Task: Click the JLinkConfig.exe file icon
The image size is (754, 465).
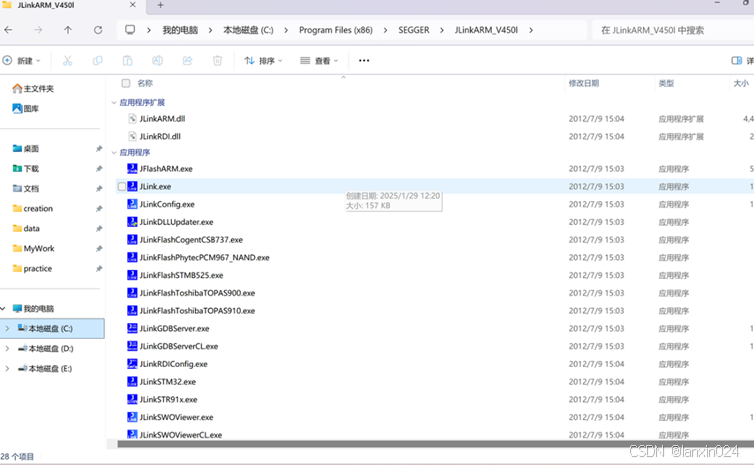Action: [132, 204]
